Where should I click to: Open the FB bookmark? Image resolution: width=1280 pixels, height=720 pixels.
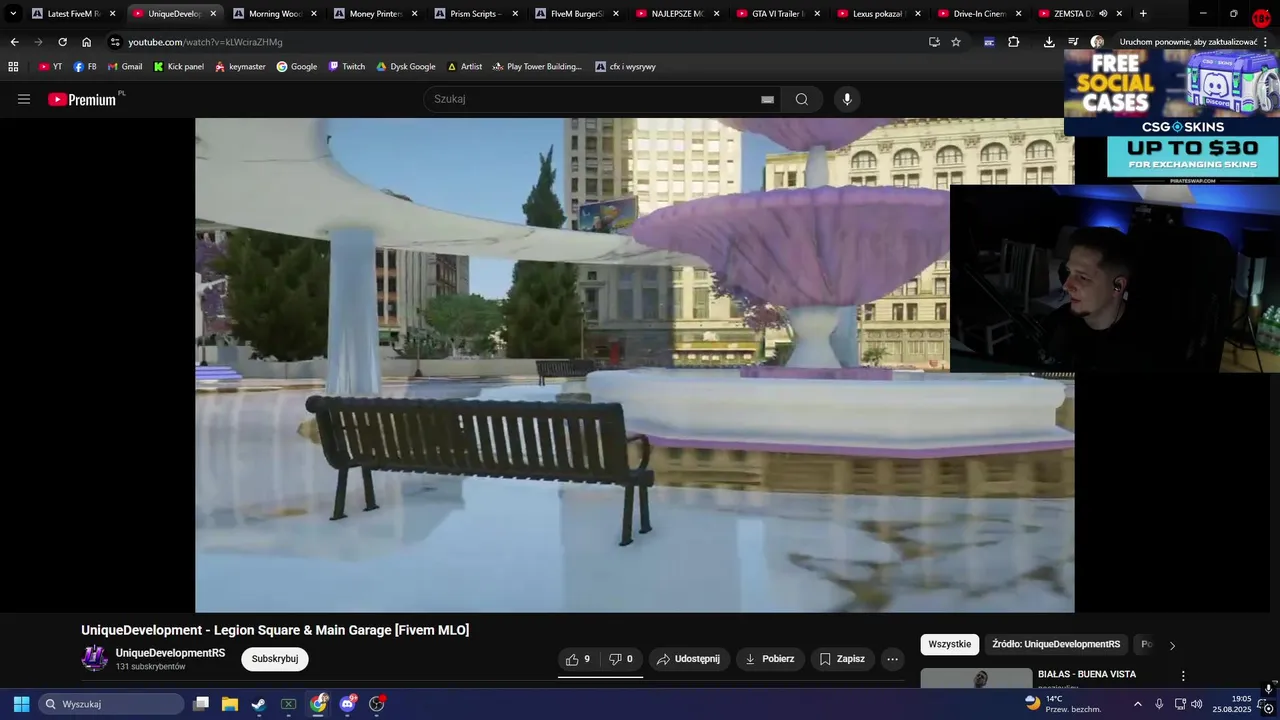pos(85,67)
